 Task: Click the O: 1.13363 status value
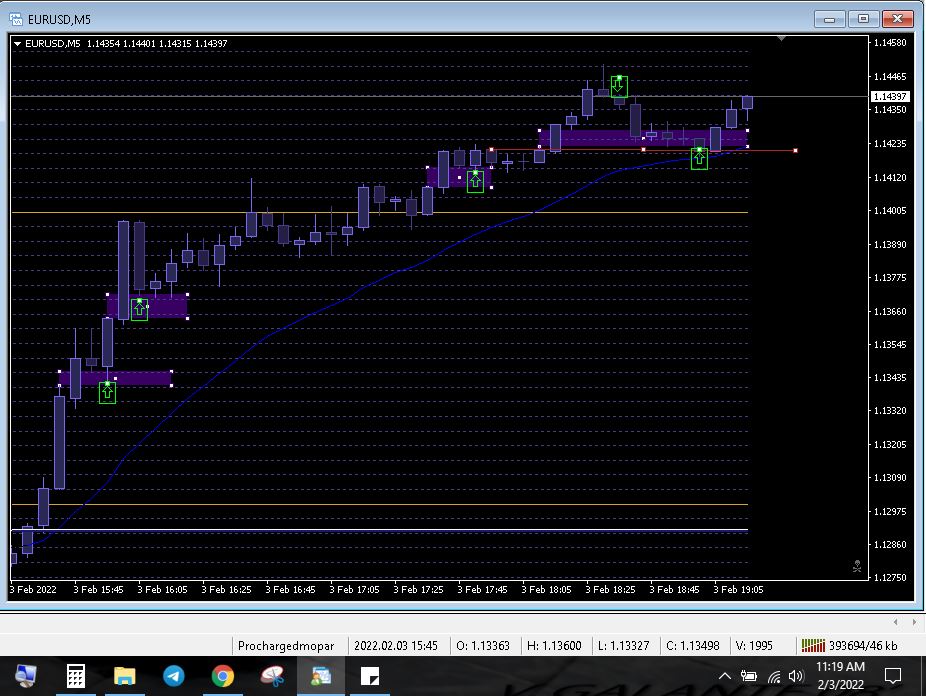click(482, 646)
